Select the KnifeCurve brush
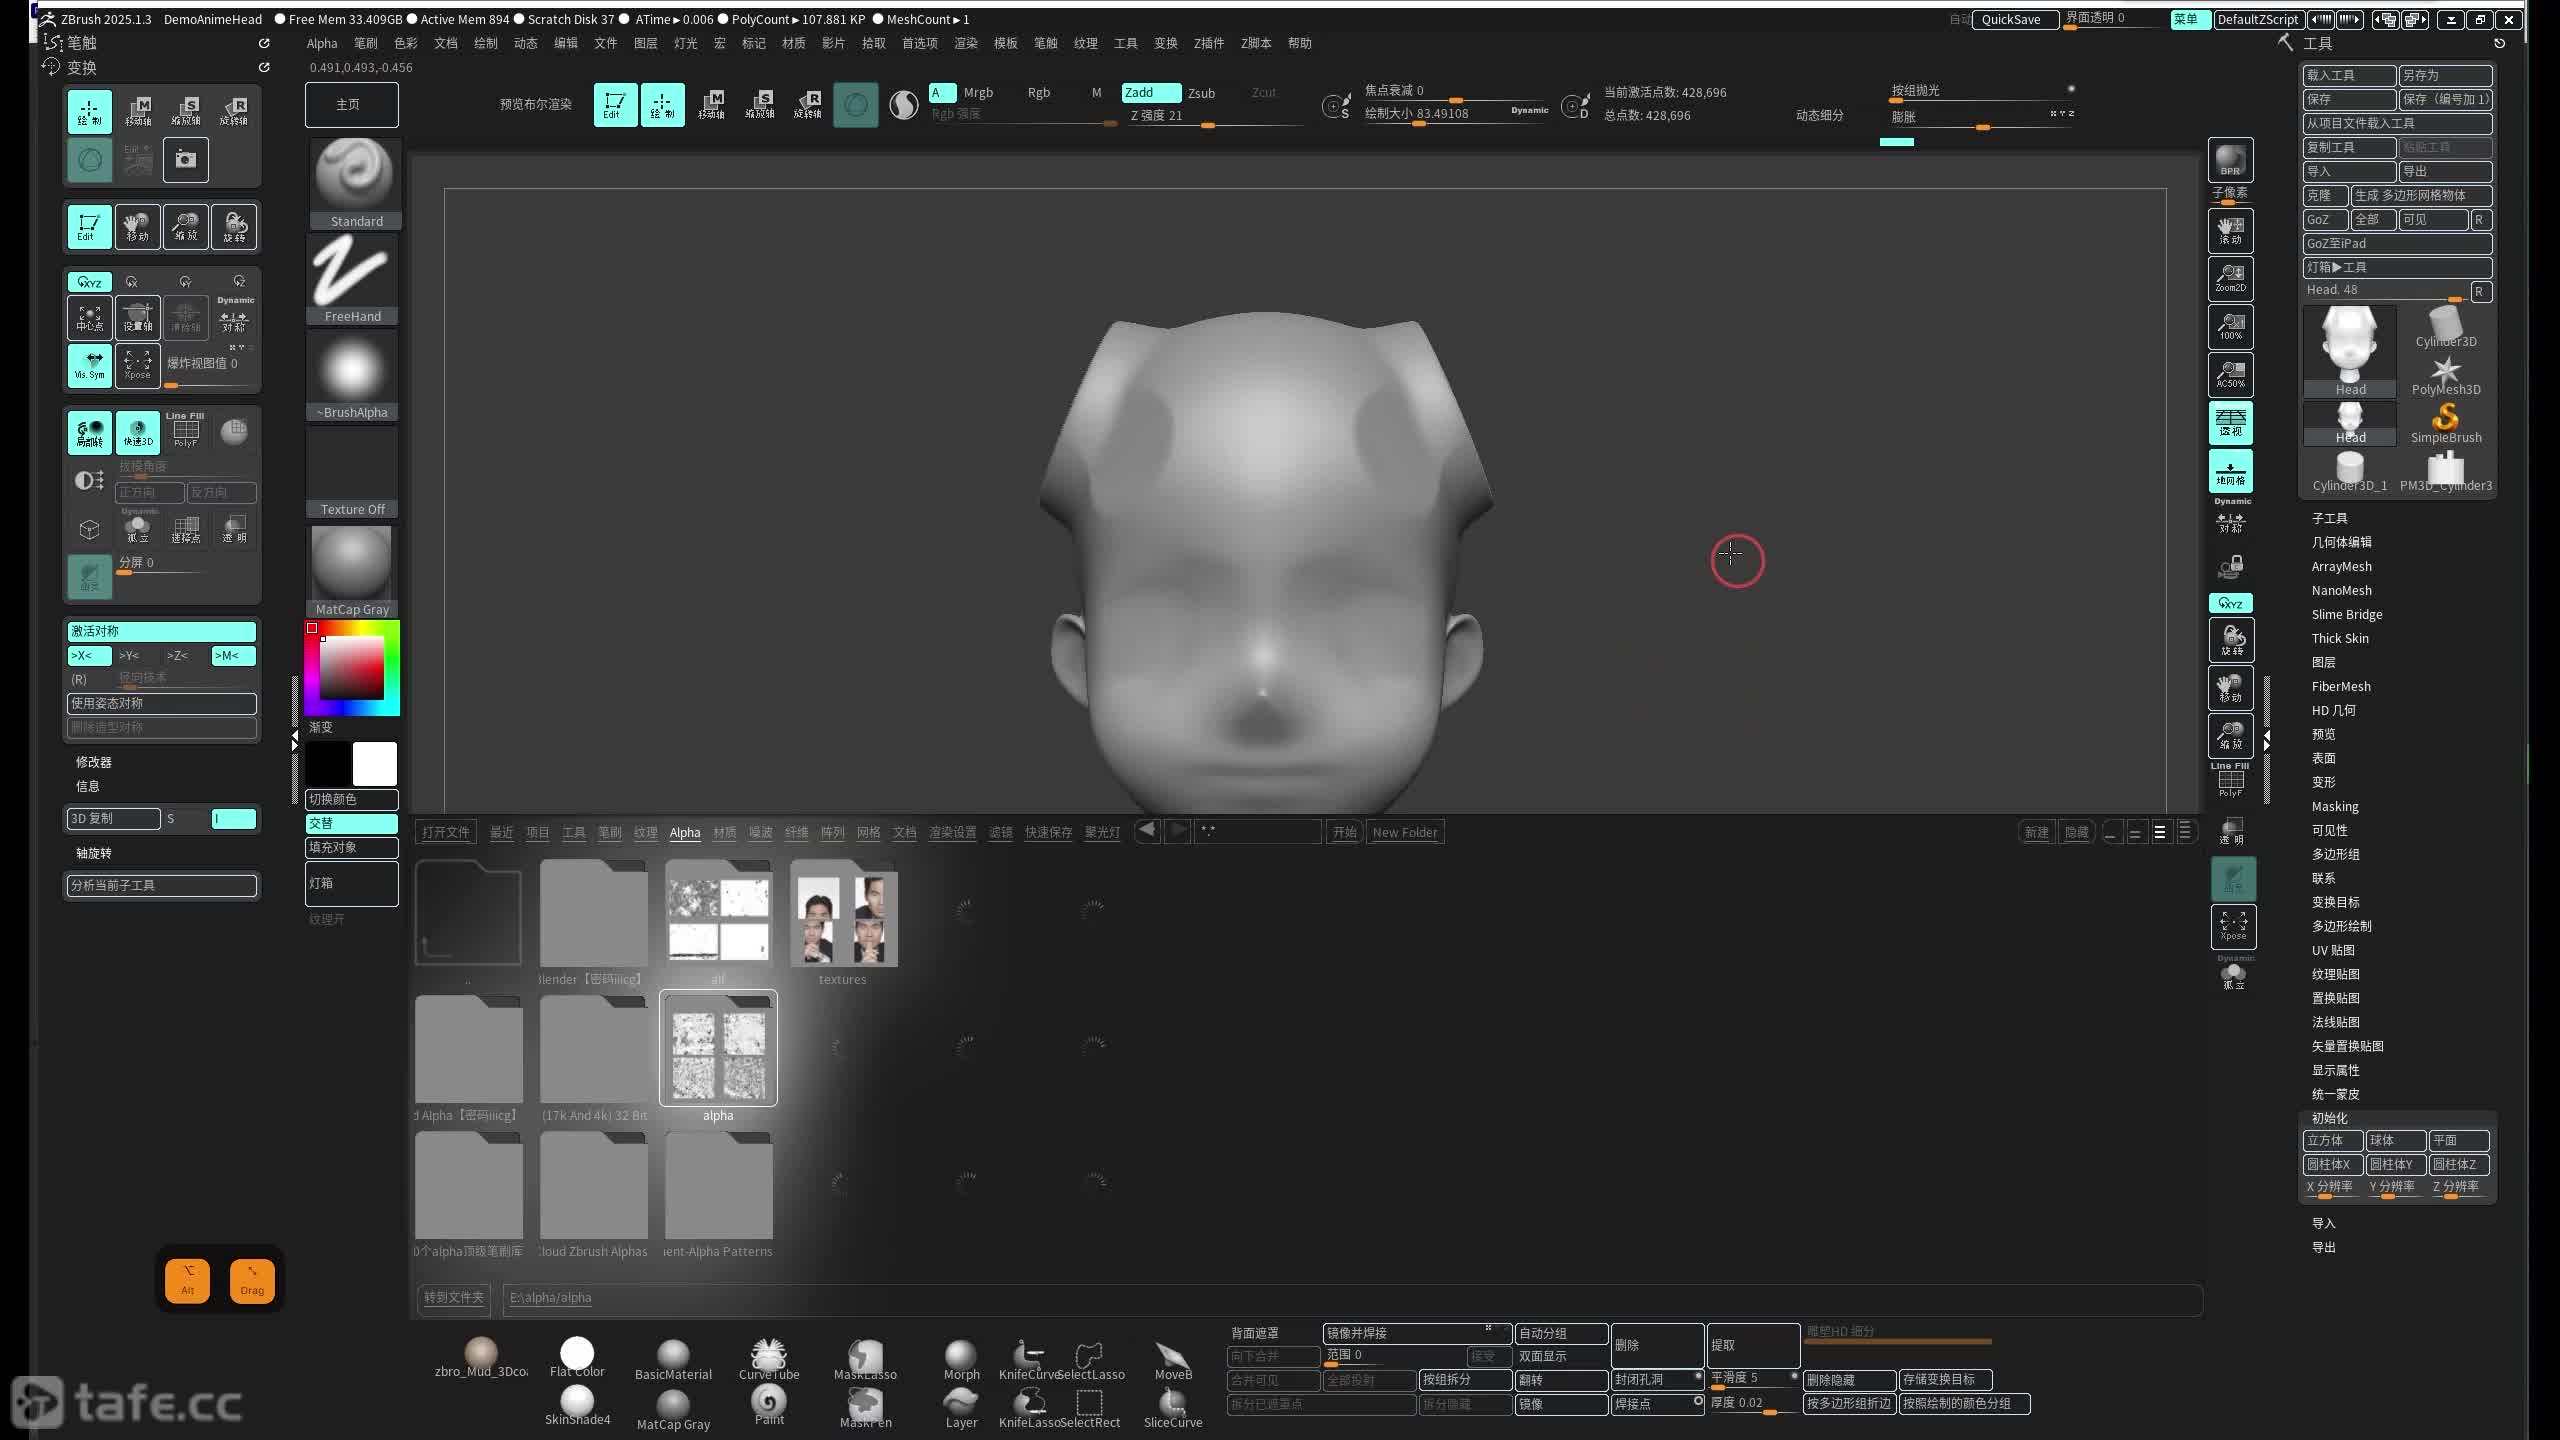 (x=1028, y=1360)
